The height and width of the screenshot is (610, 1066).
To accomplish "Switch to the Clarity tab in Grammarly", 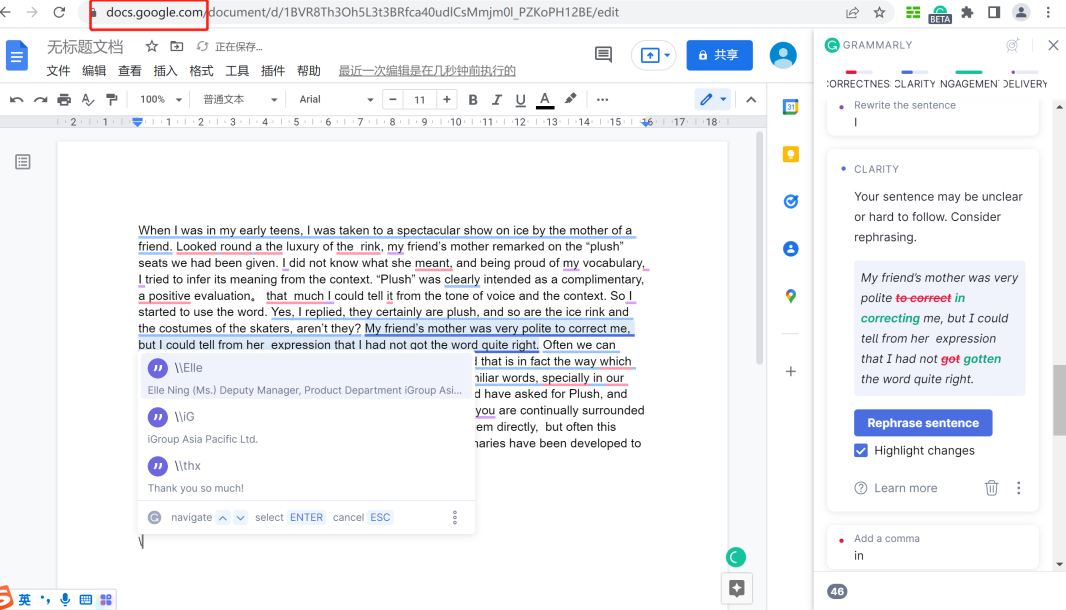I will click(x=914, y=83).
